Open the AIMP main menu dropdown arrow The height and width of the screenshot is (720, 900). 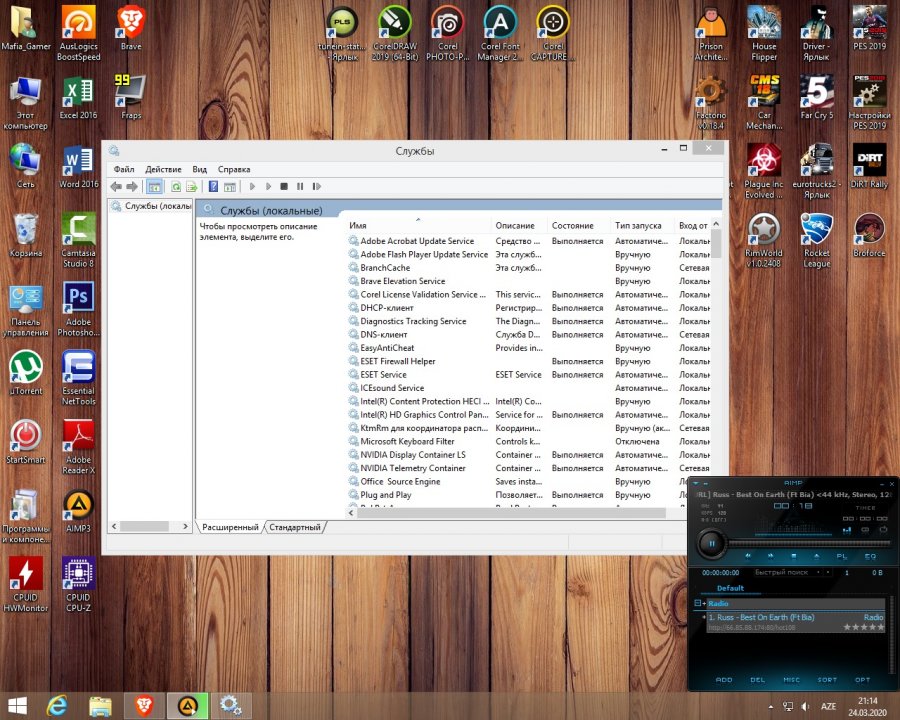(697, 483)
